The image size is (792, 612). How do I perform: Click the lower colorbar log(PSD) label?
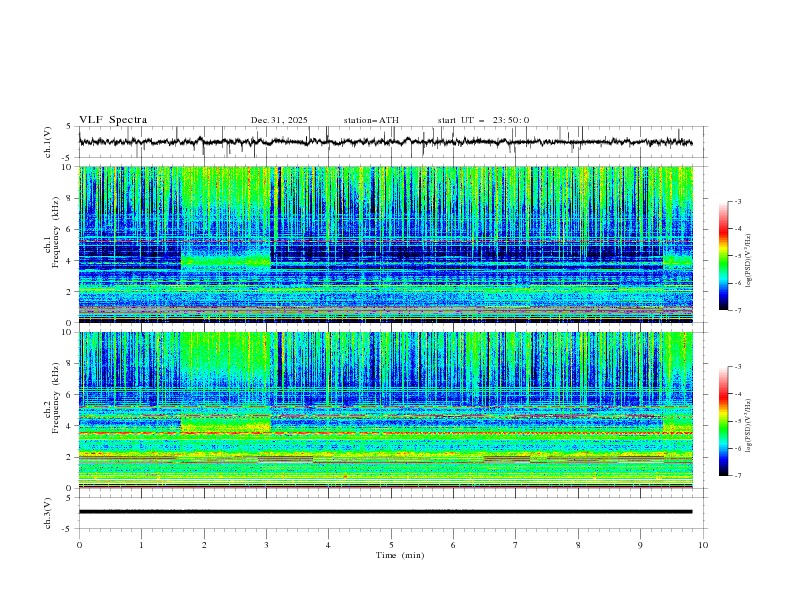749,426
